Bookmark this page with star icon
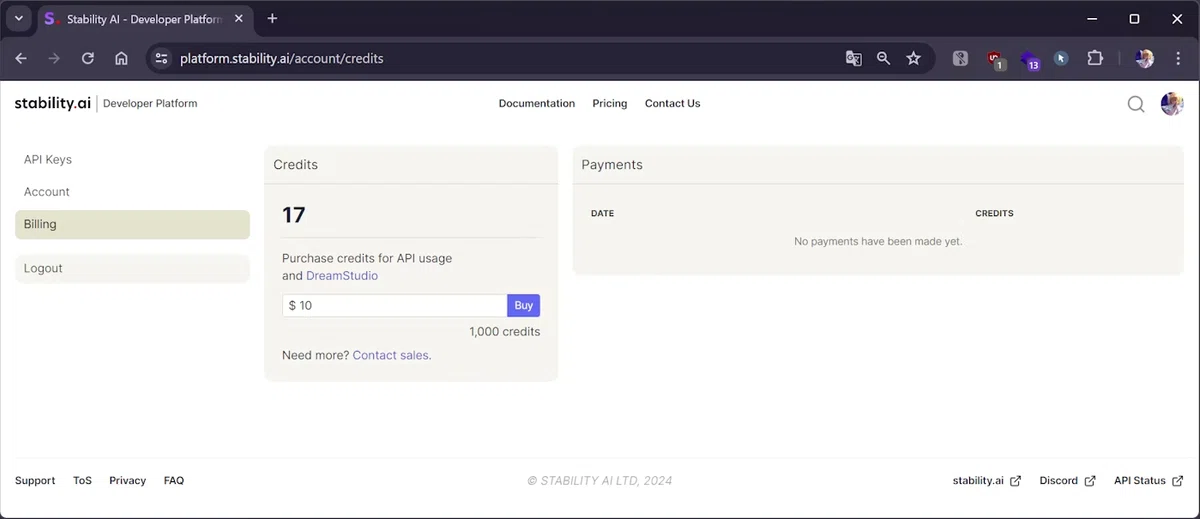 (x=913, y=58)
